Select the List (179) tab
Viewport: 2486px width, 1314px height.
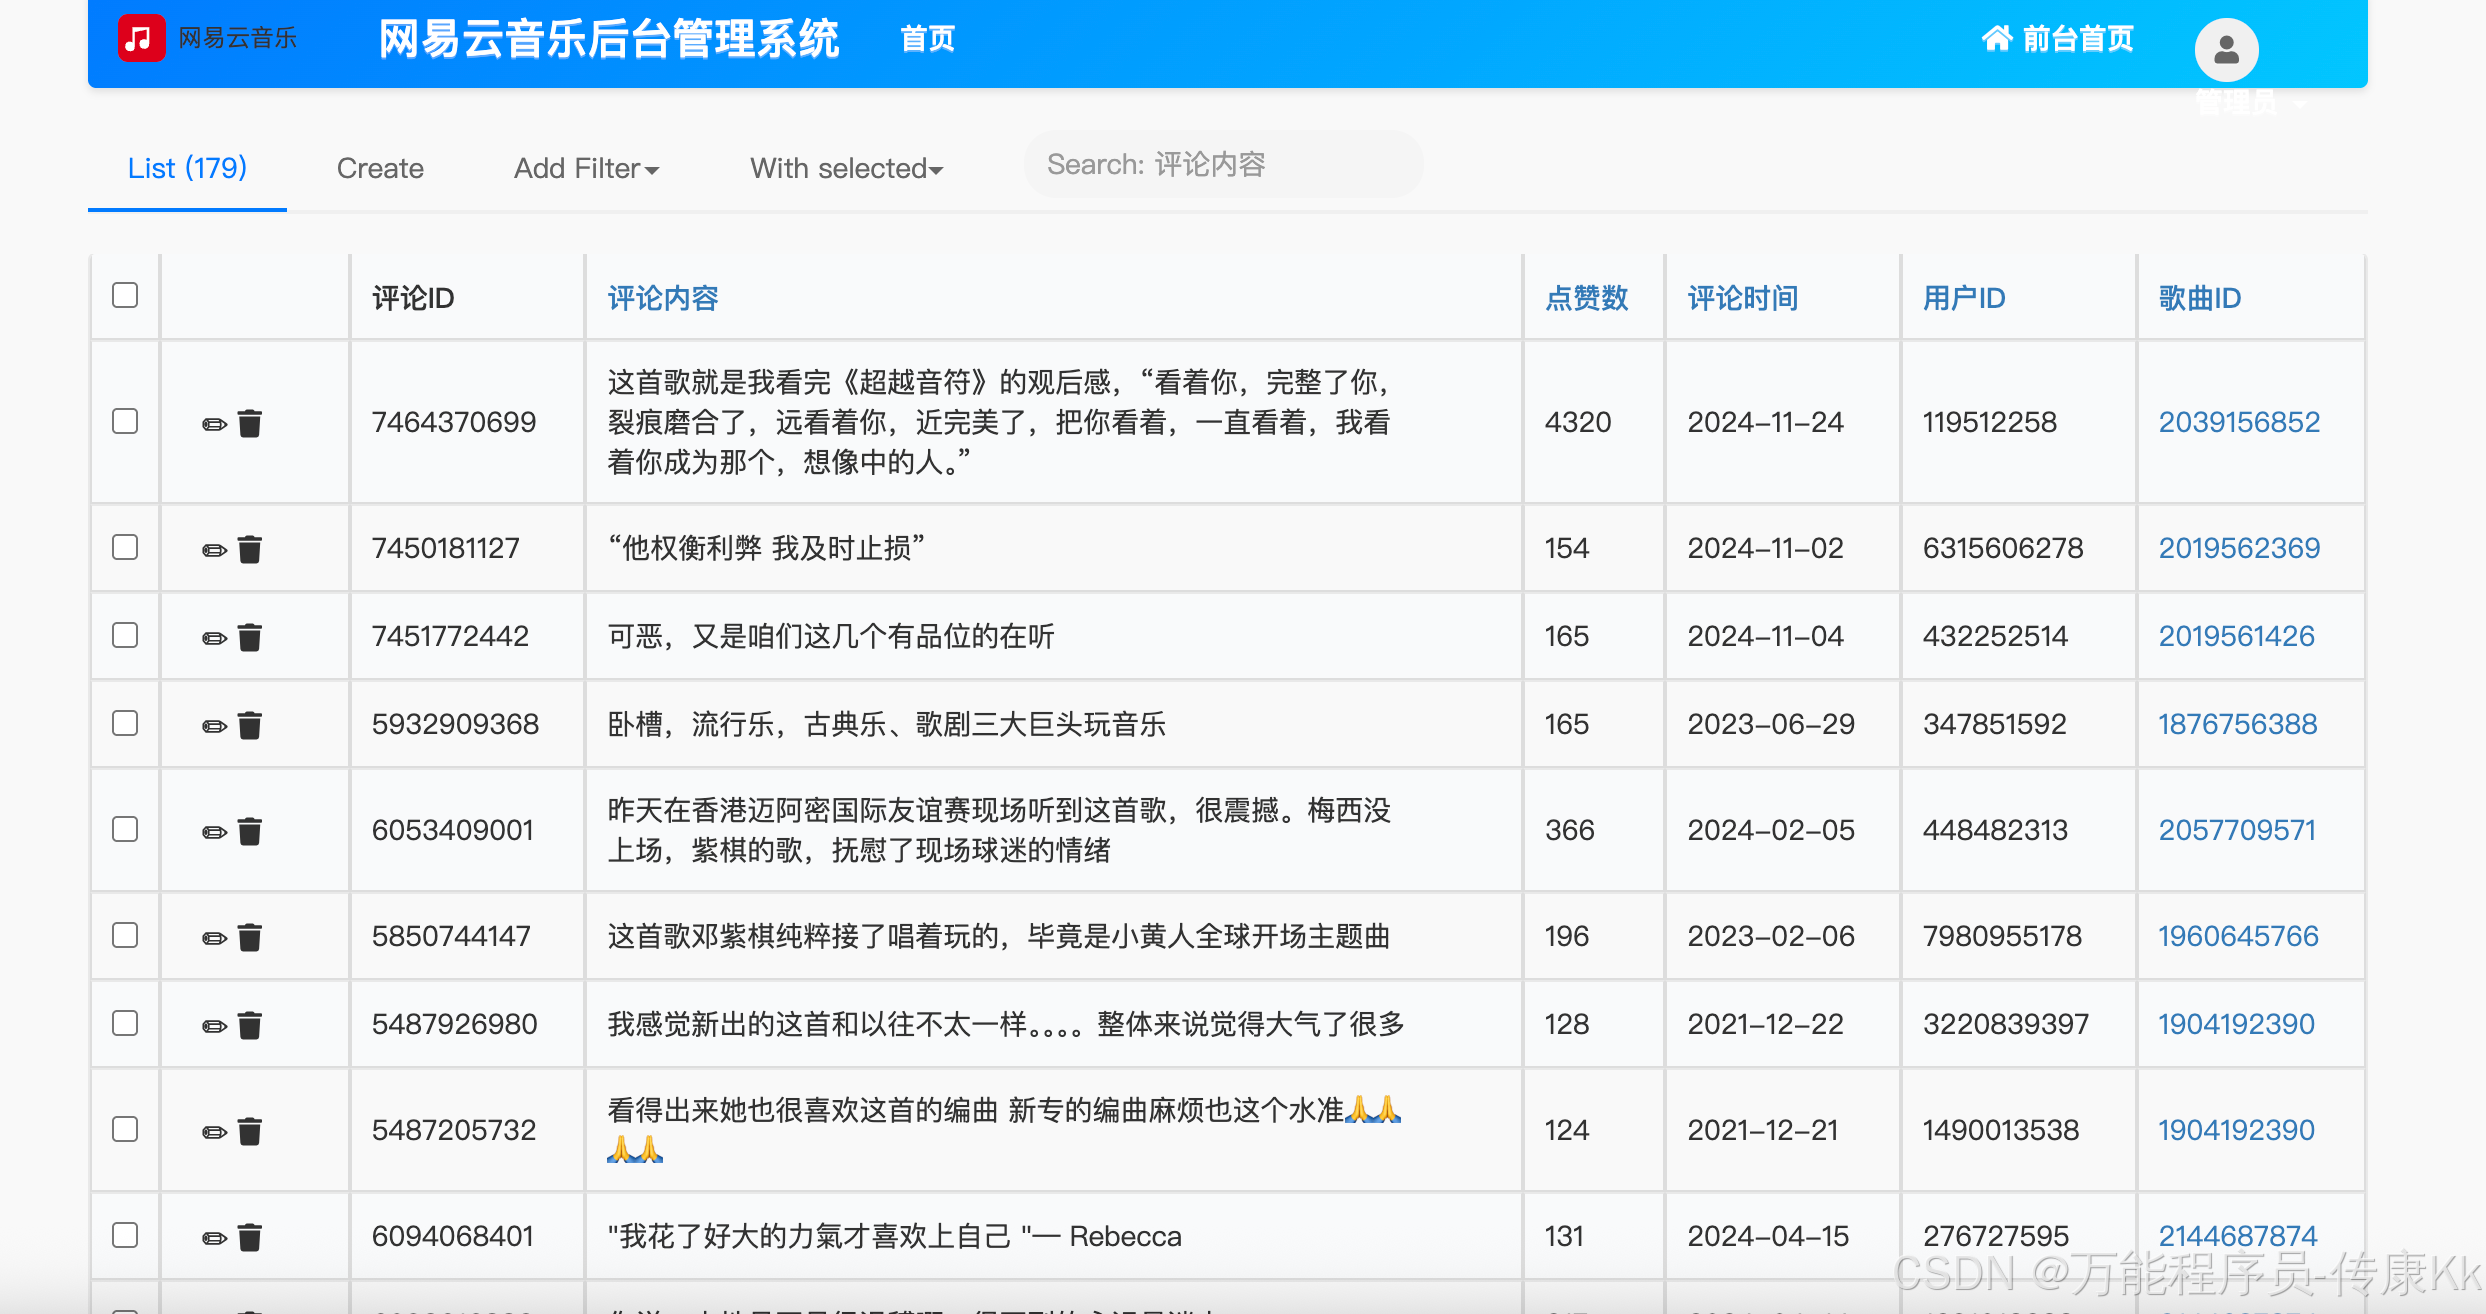click(187, 168)
